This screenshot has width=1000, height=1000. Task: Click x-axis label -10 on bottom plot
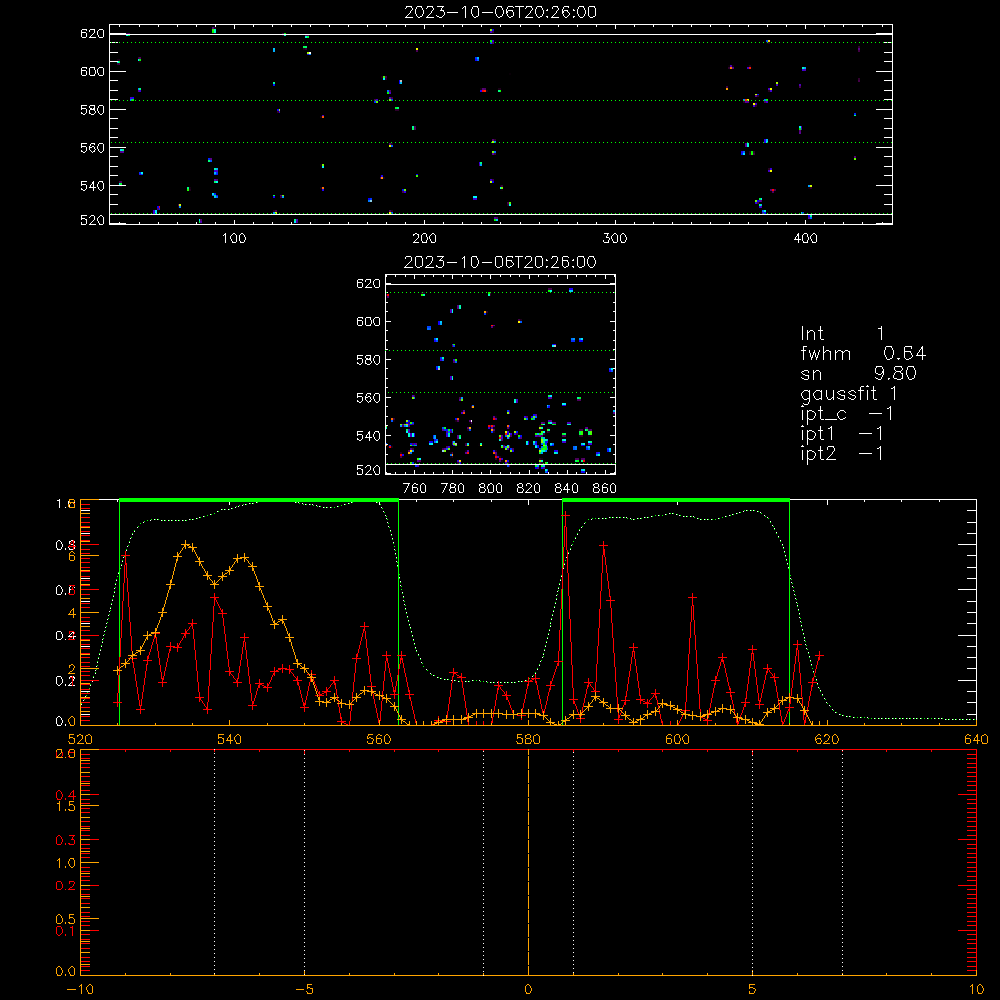[x=80, y=989]
